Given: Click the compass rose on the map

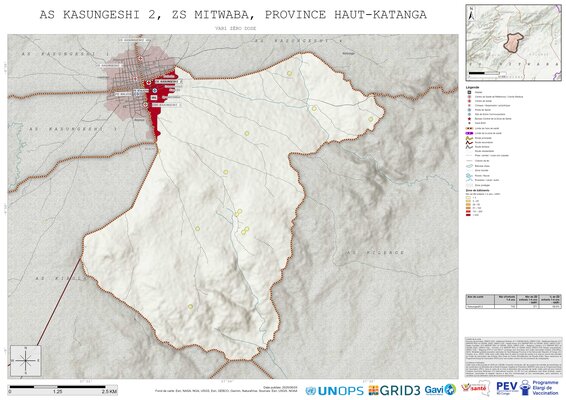Looking at the screenshot, I should pyautogui.click(x=26, y=361).
